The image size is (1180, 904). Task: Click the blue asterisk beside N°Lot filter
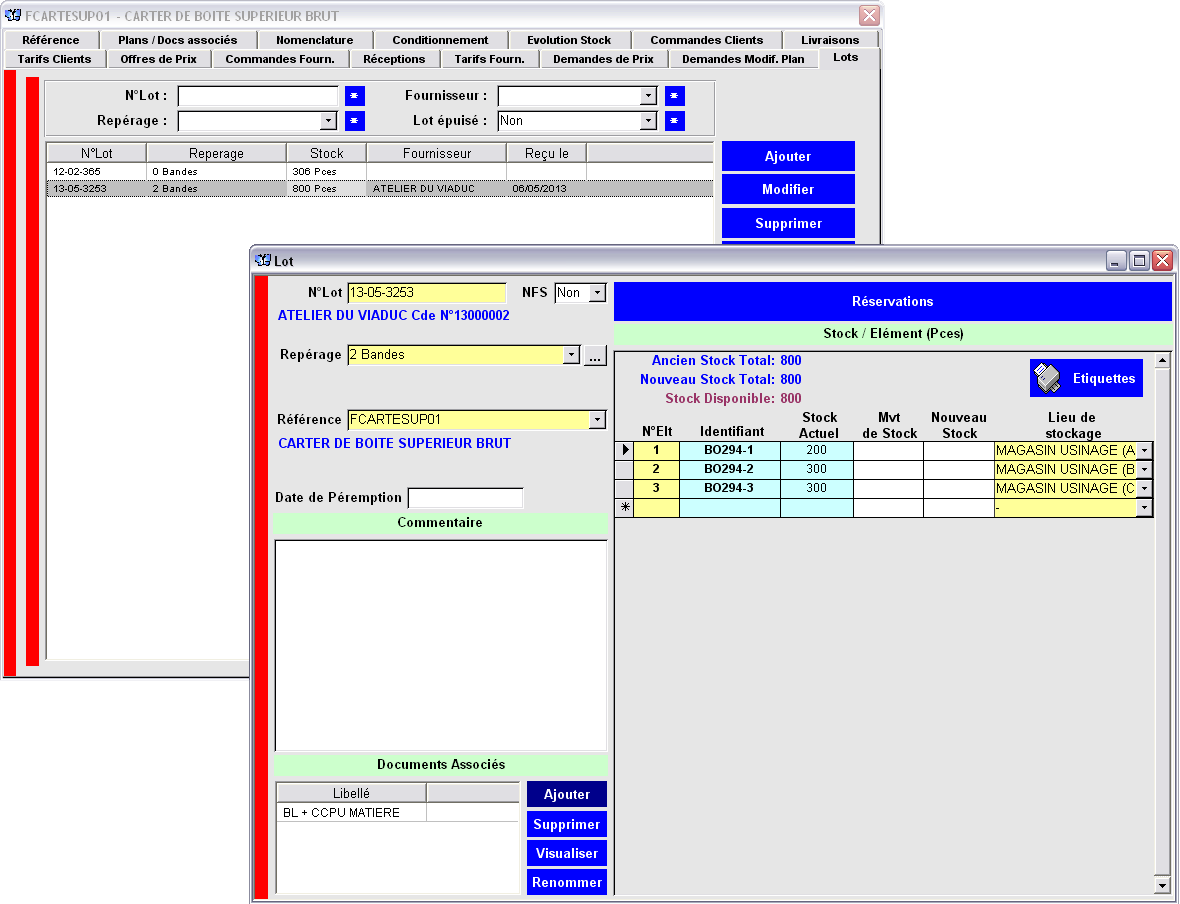coord(355,96)
